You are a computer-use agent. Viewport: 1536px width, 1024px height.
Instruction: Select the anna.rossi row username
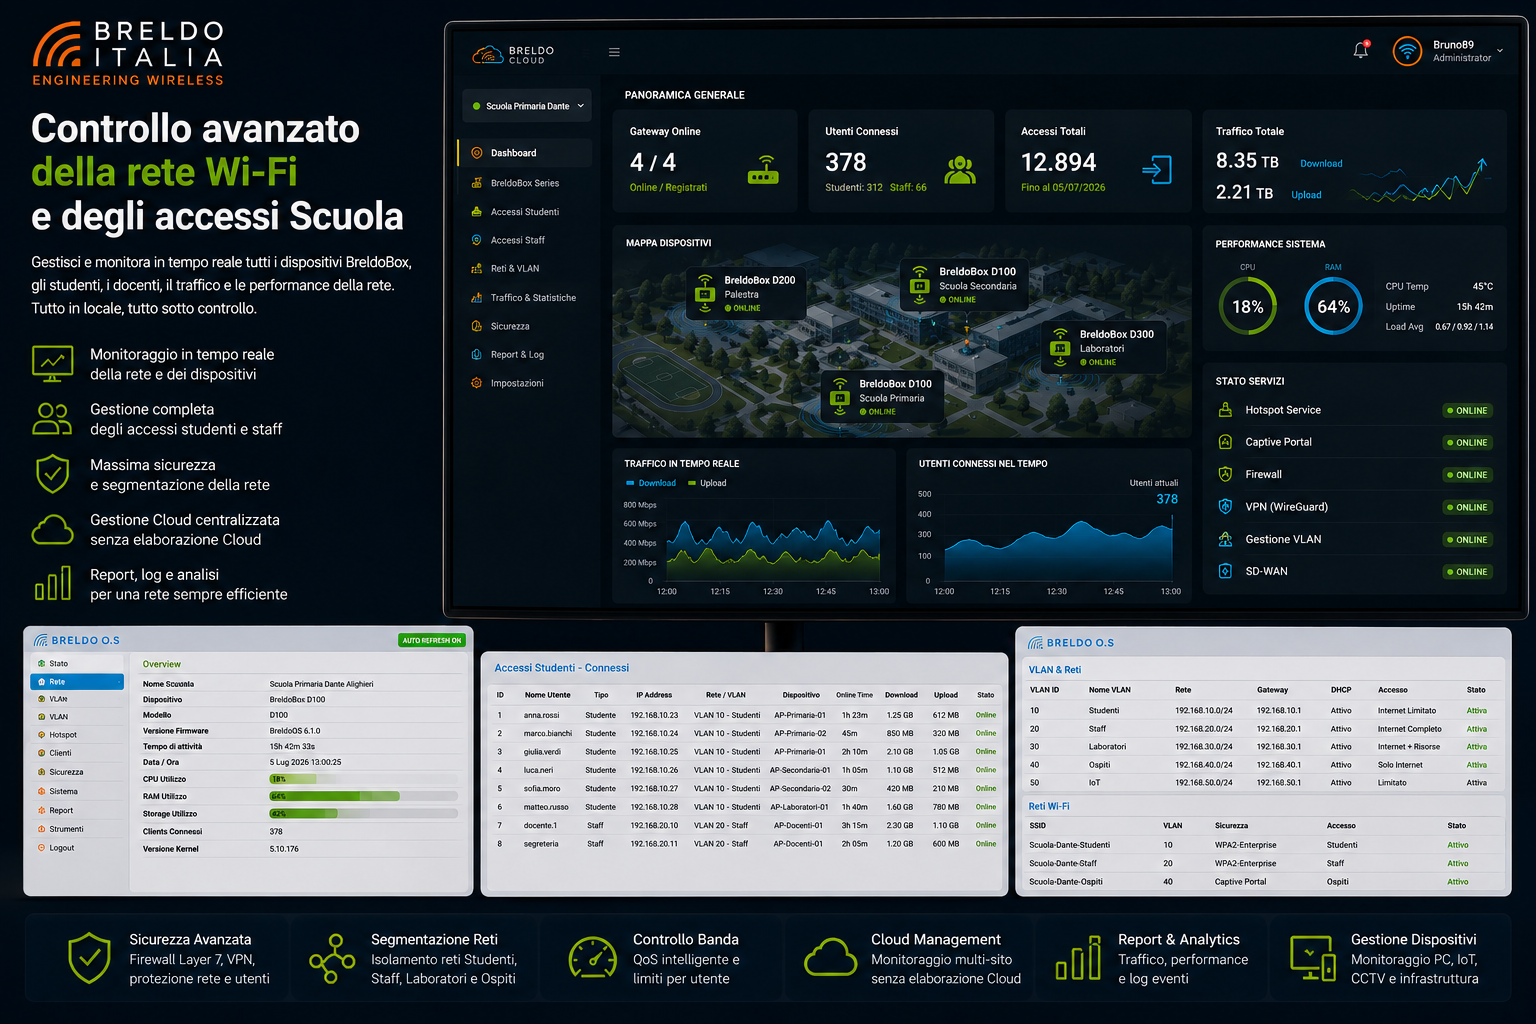541,715
